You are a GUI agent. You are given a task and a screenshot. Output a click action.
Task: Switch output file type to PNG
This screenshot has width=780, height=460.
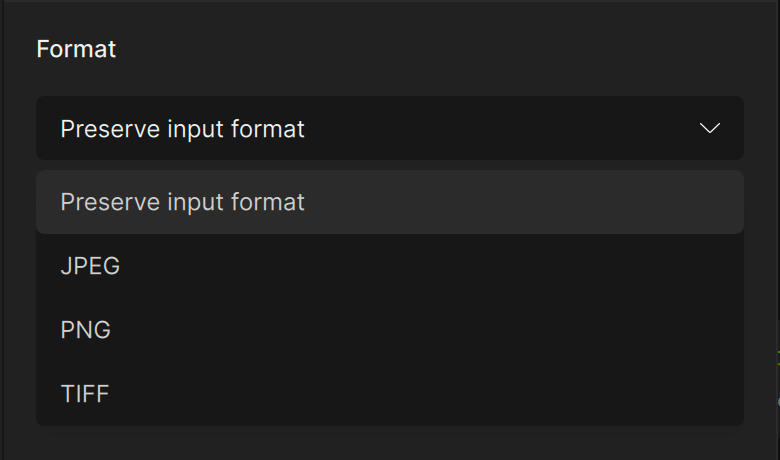[390, 330]
